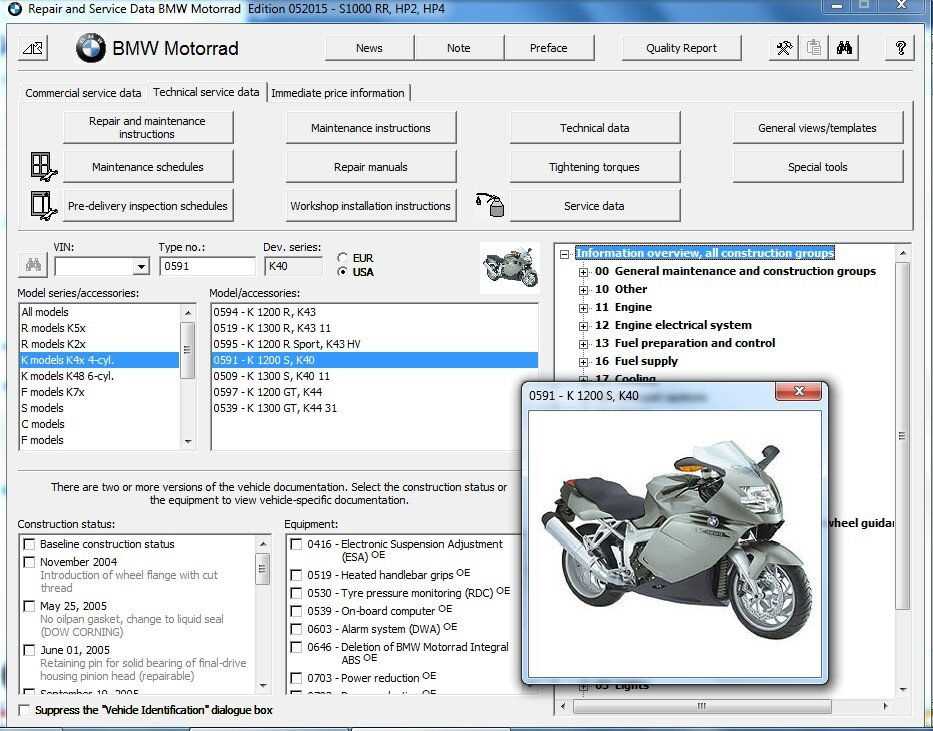Check June 01, 2005 construction status

coord(29,650)
